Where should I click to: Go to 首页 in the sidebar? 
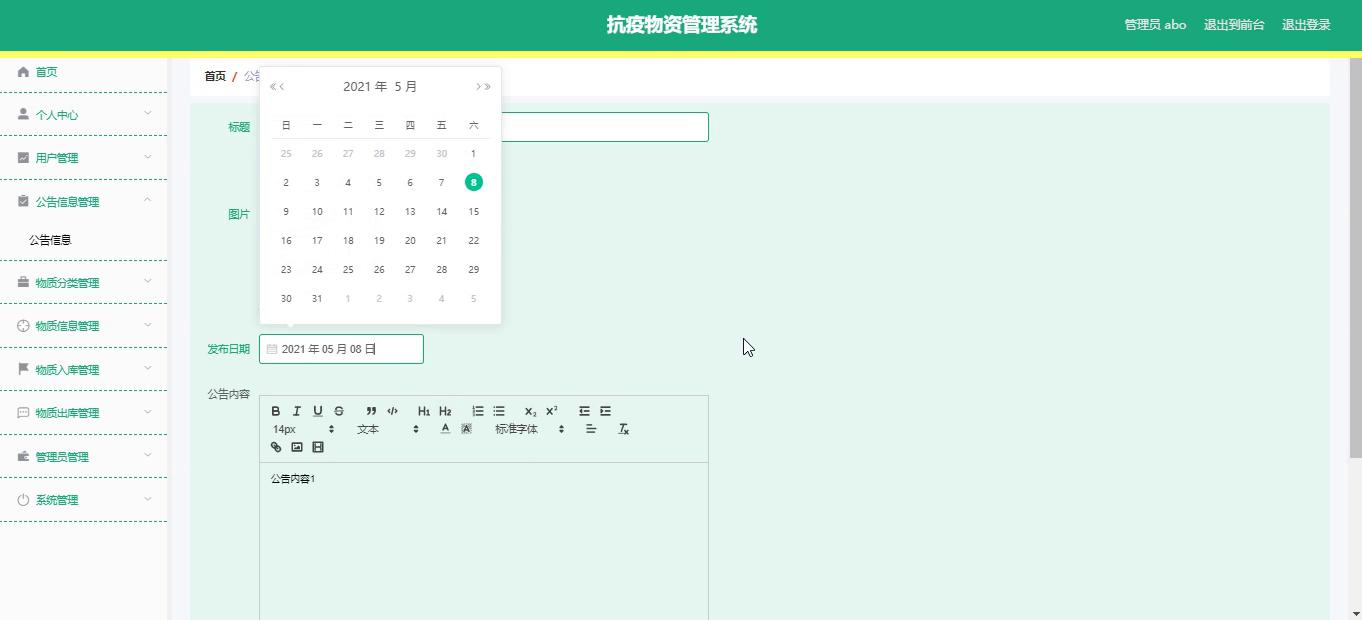tap(46, 72)
